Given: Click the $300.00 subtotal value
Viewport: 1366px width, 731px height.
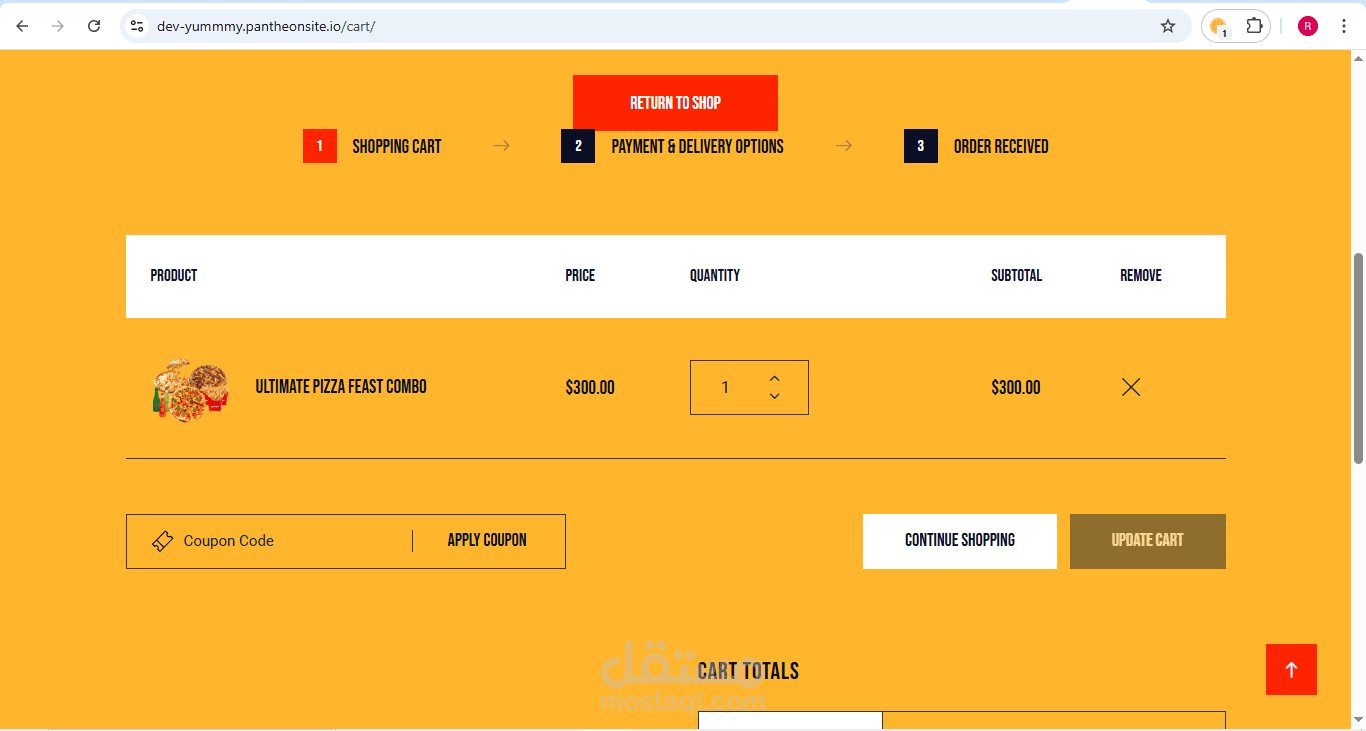Looking at the screenshot, I should tap(1016, 388).
